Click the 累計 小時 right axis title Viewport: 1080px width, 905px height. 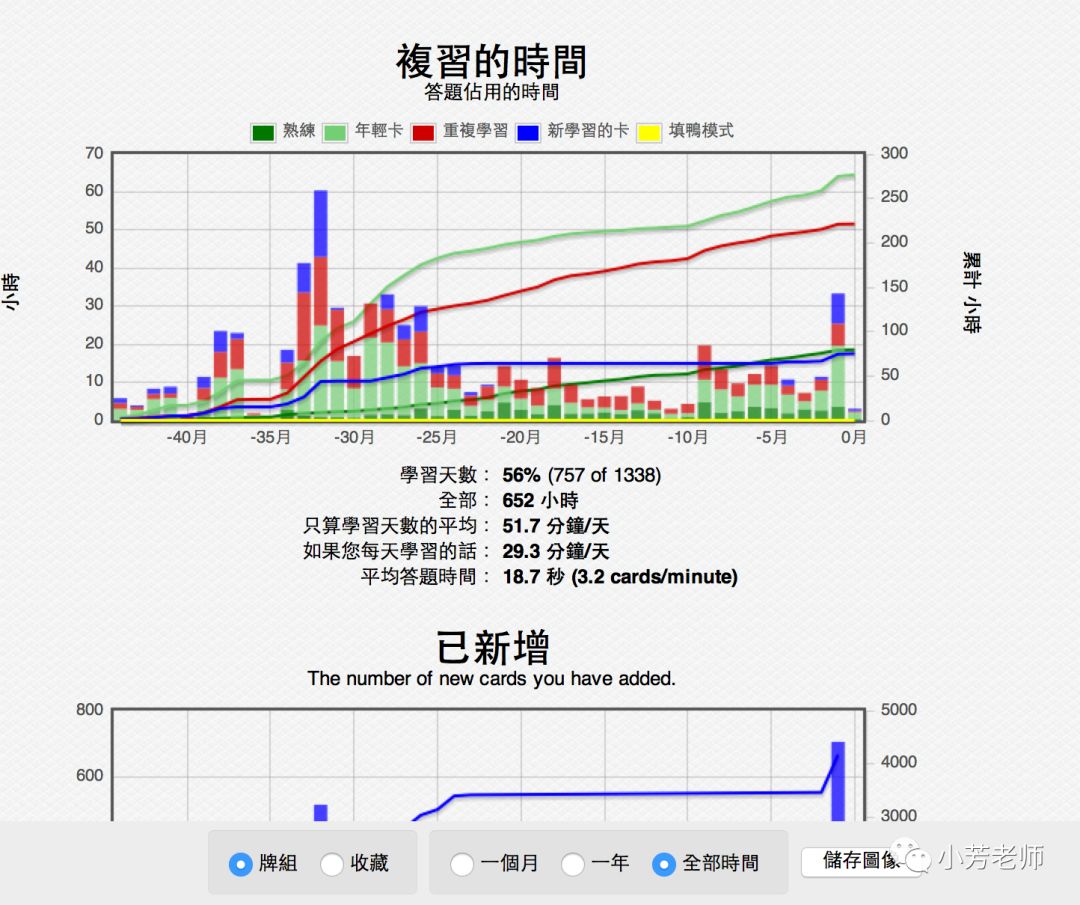(972, 293)
